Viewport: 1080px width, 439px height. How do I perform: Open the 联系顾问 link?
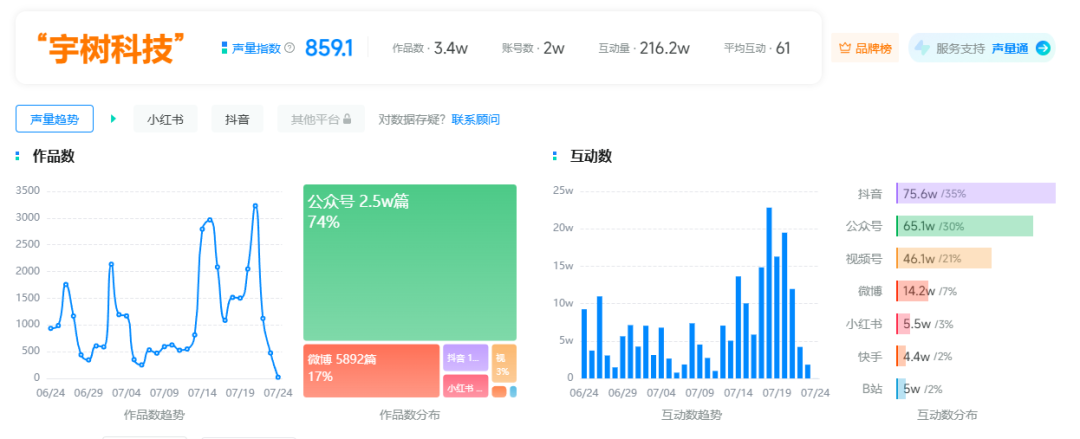[x=475, y=120]
